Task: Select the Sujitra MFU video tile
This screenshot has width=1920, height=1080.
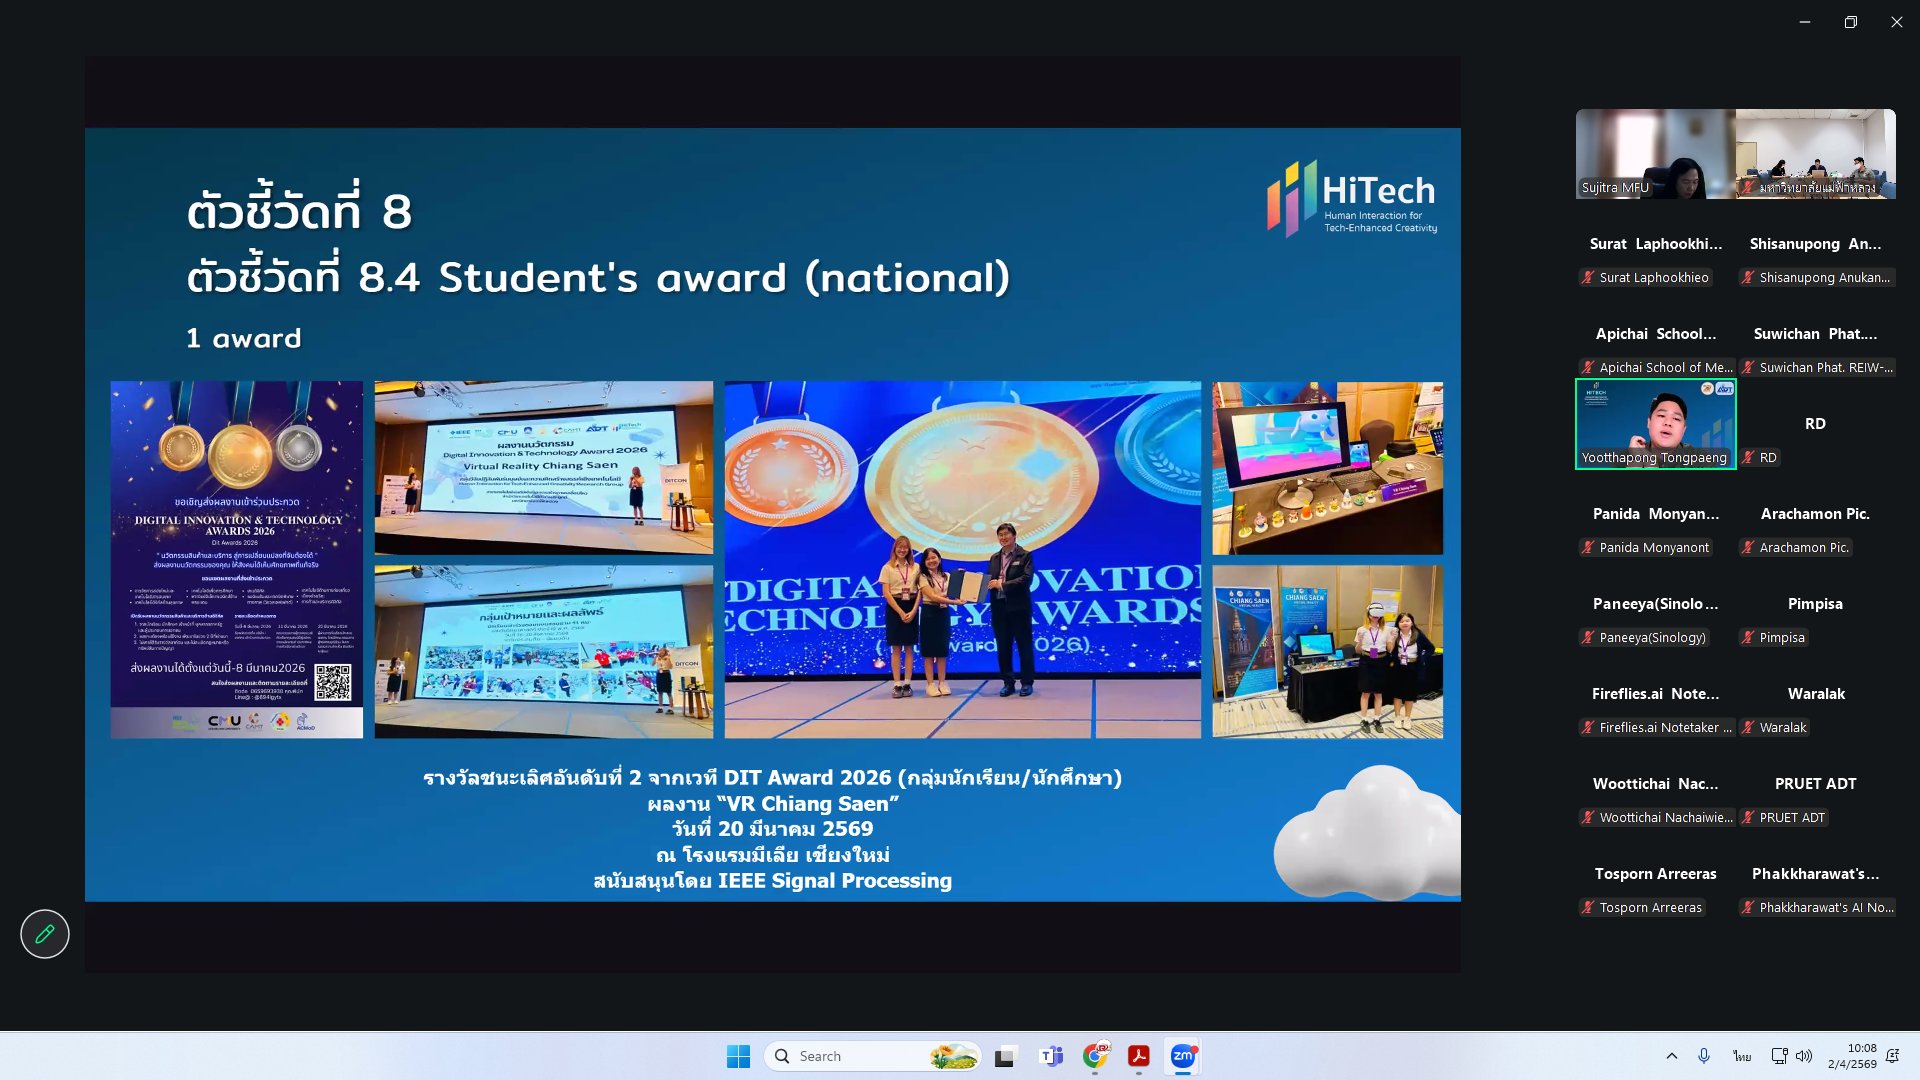Action: click(x=1655, y=154)
